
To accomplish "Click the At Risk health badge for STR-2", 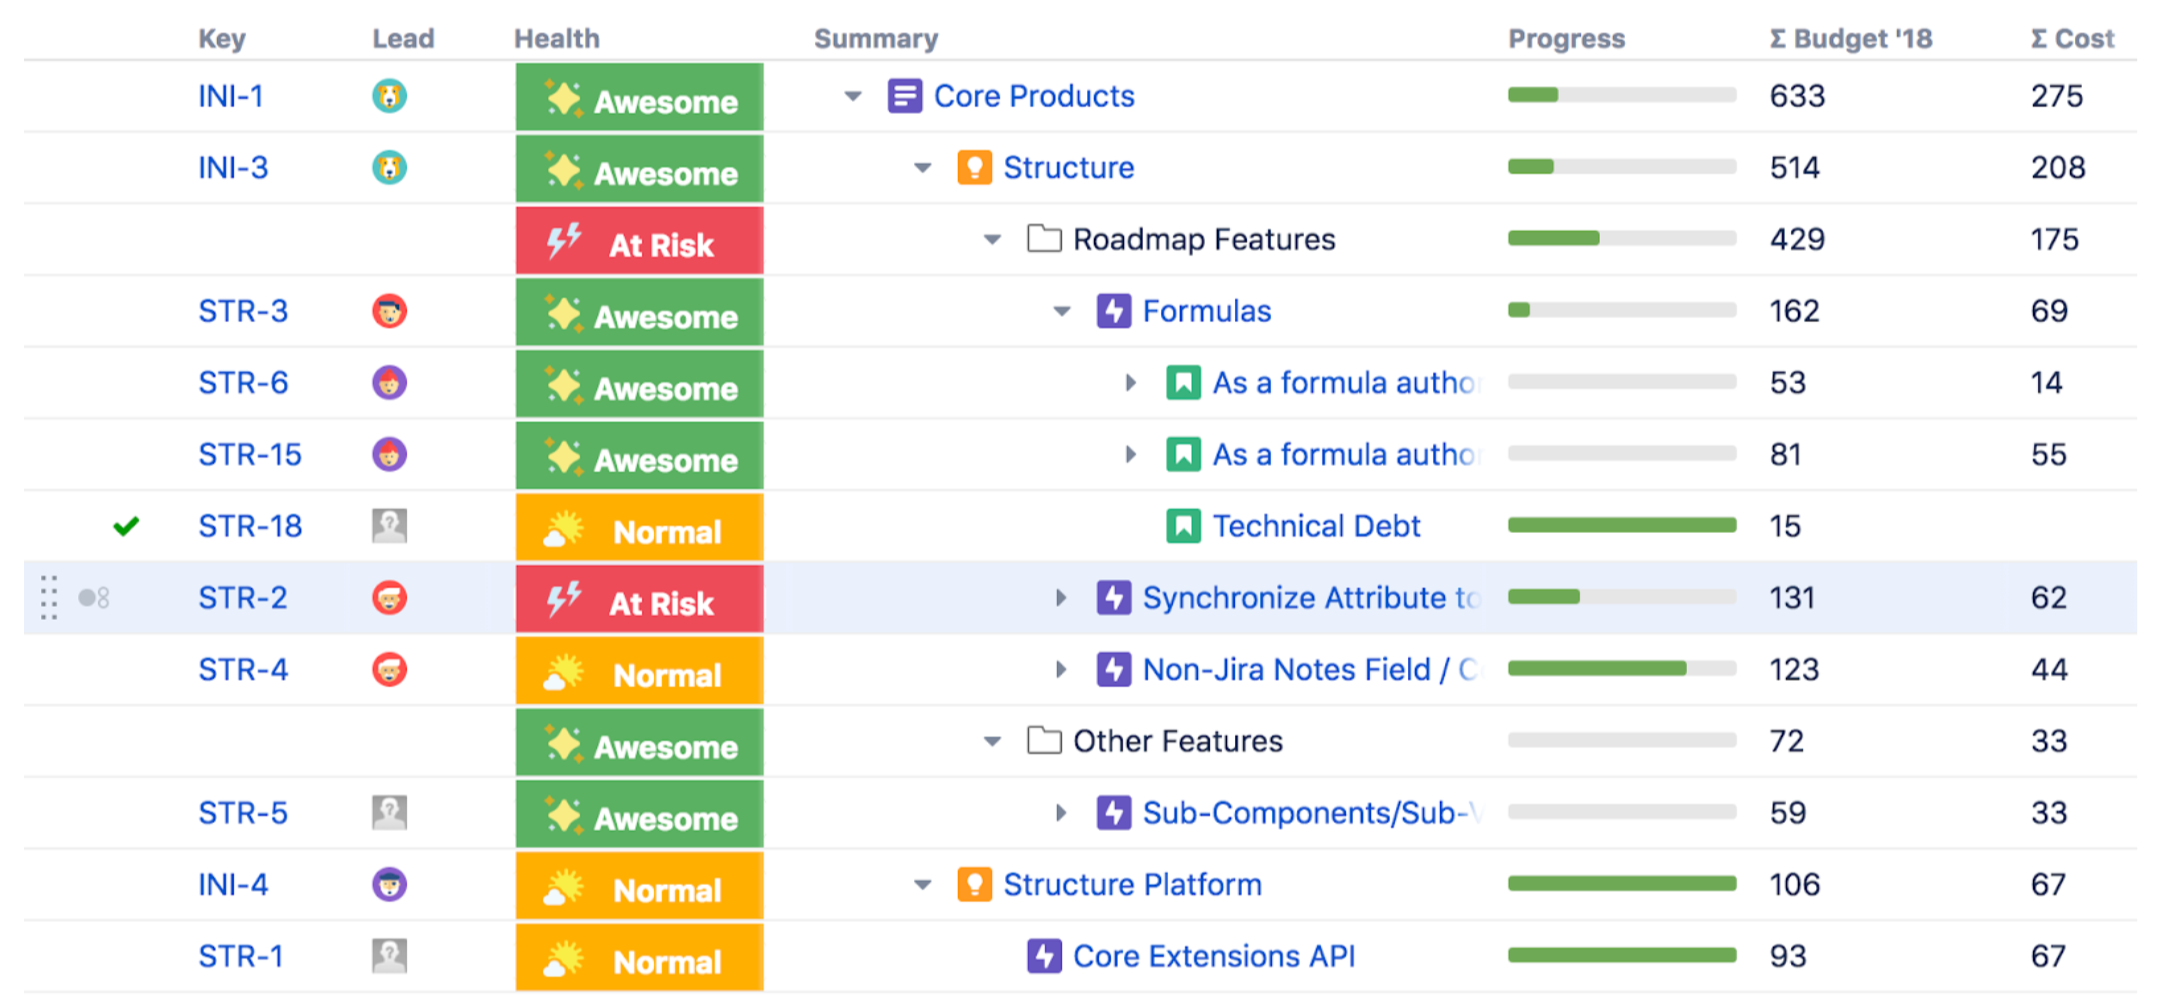I will 639,600.
